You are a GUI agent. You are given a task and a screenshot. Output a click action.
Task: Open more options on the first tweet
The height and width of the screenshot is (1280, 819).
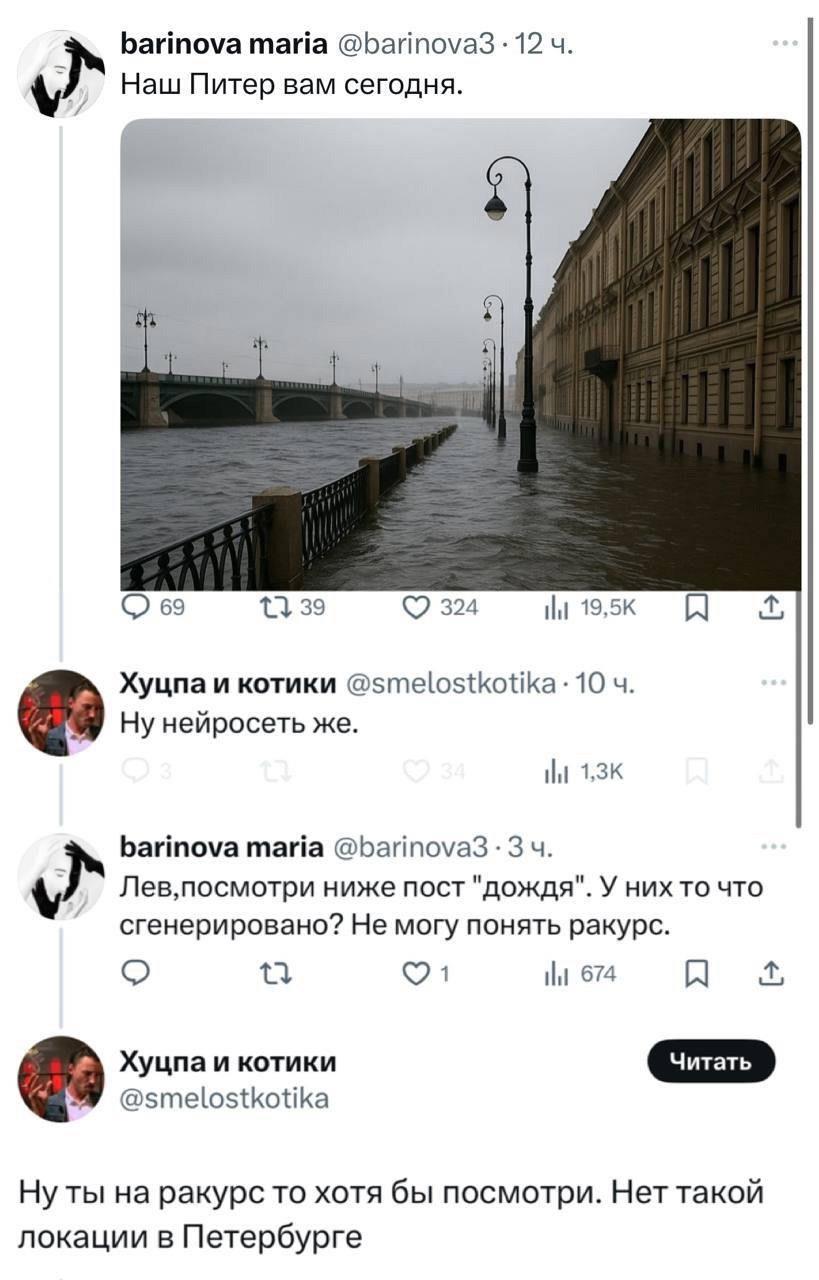coord(785,44)
